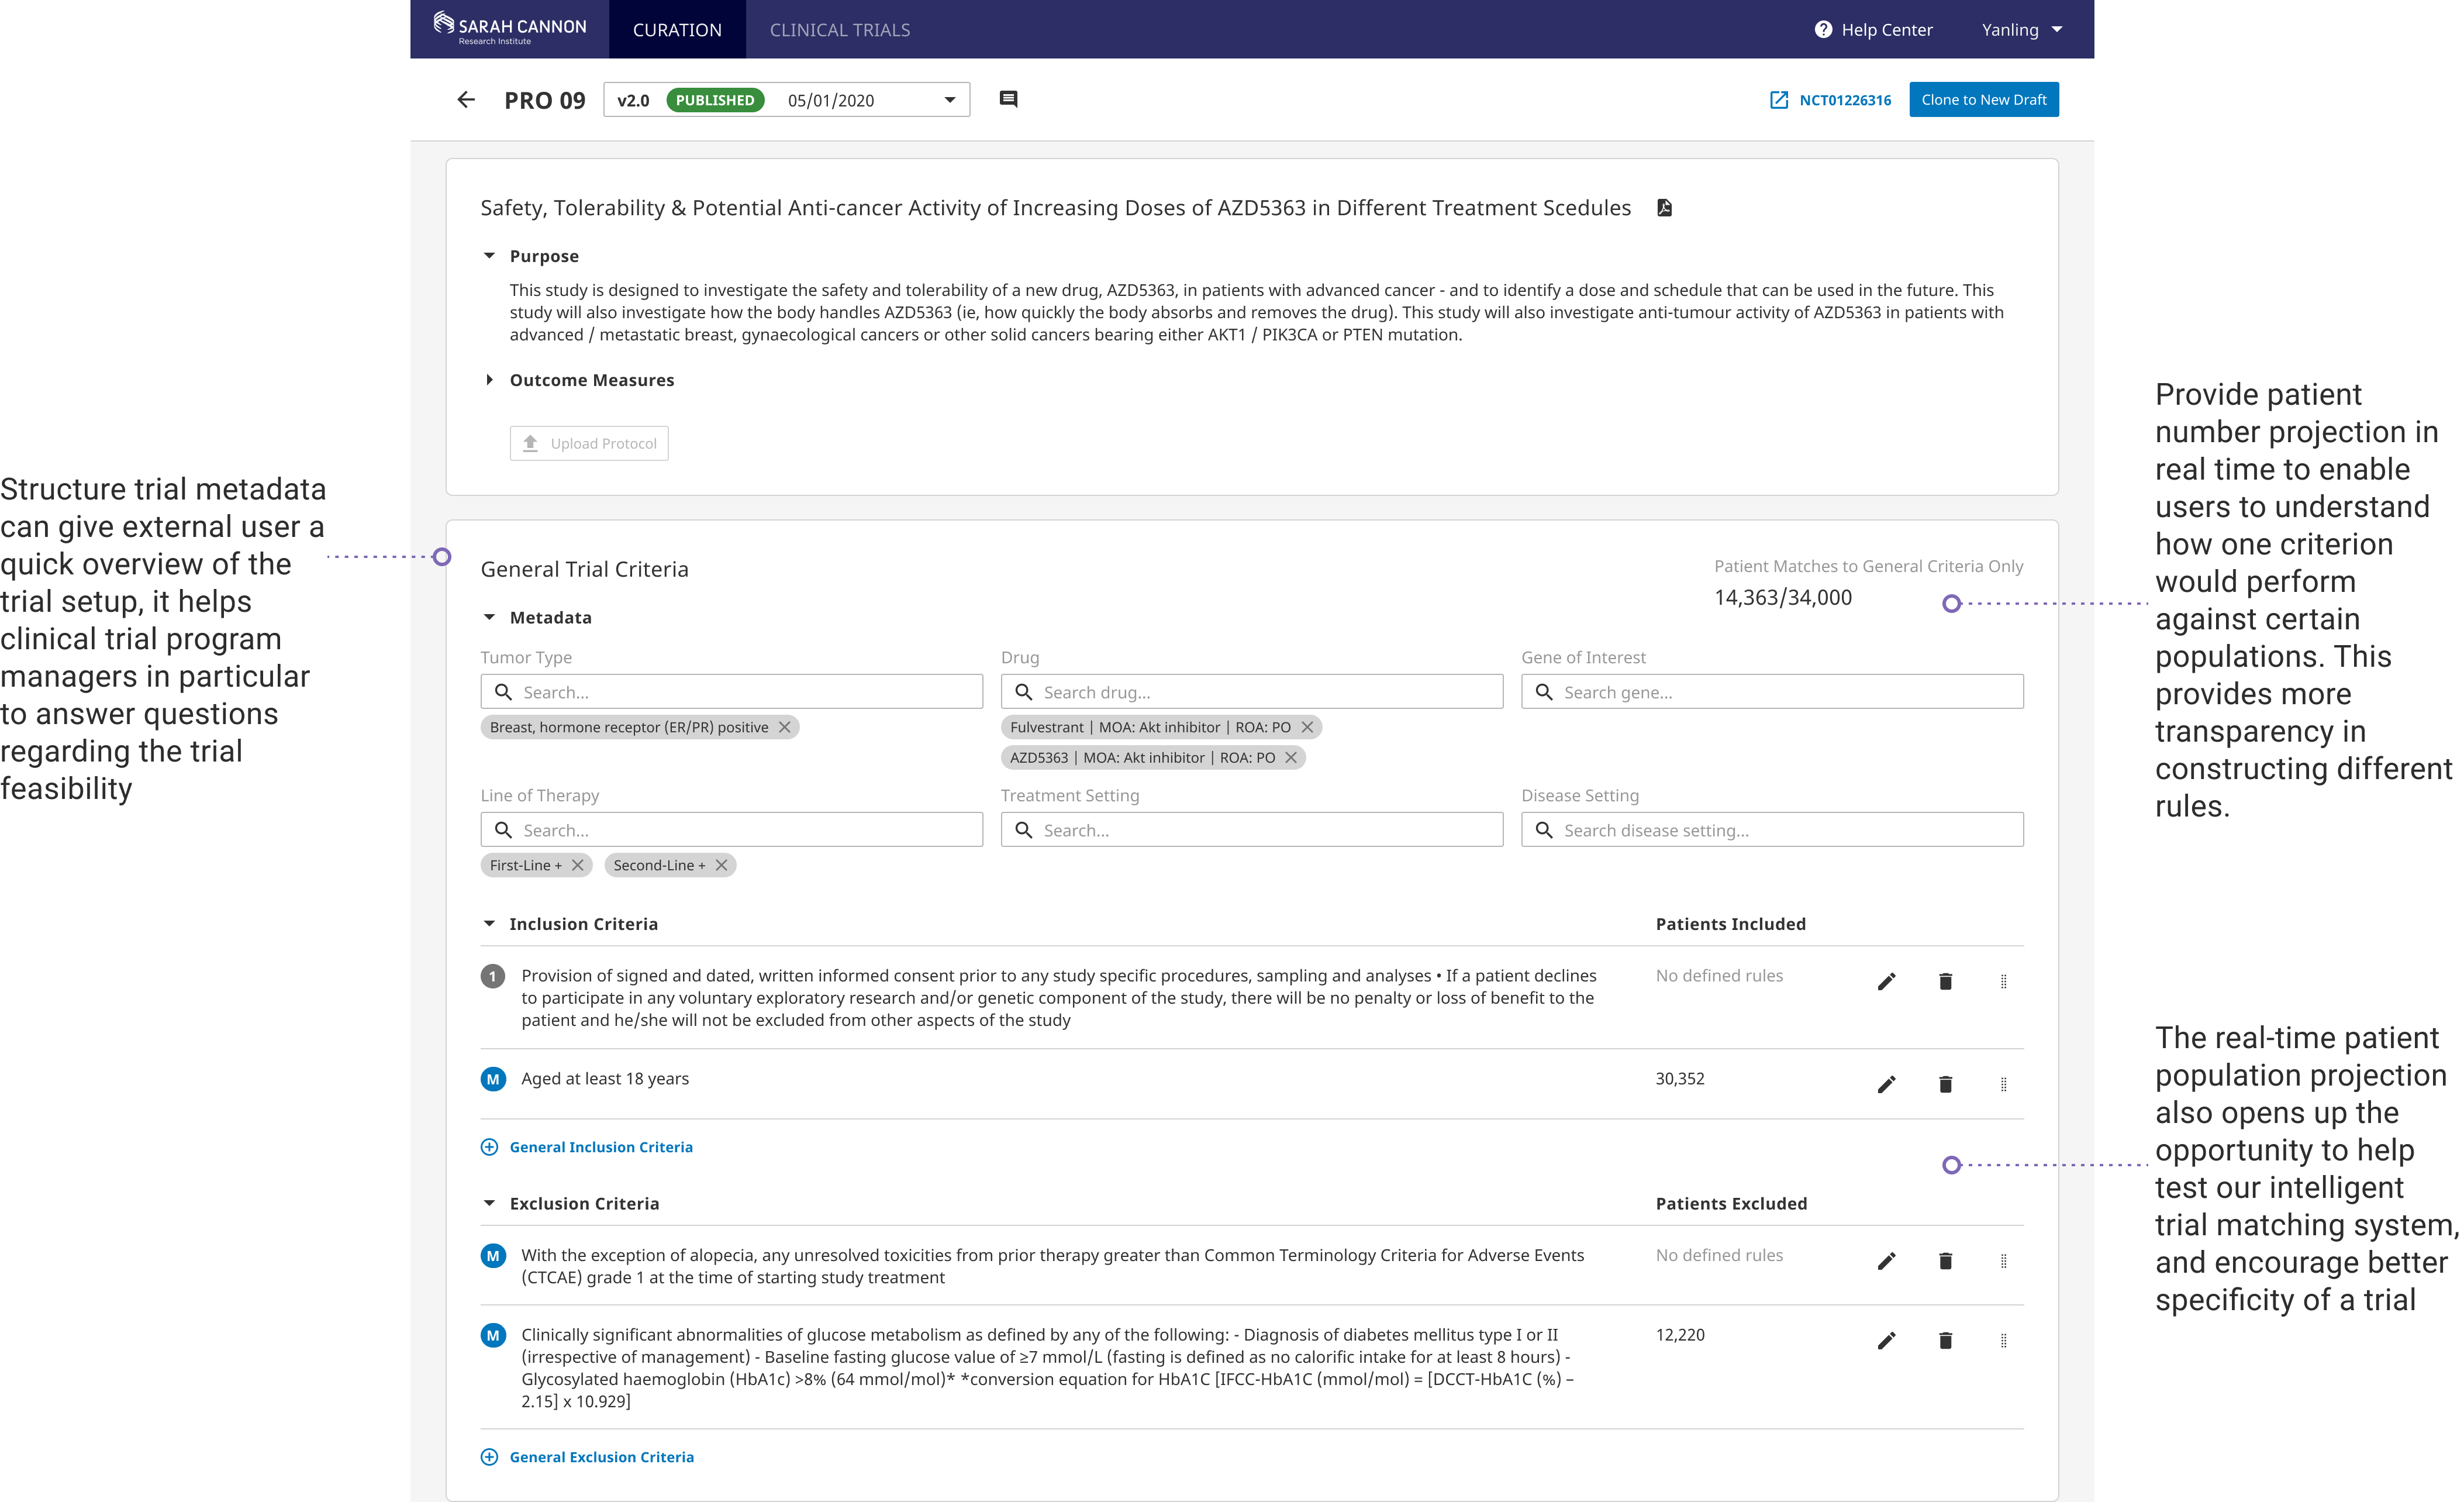Remove the Second-Line + tag
Image resolution: width=2464 pixels, height=1502 pixels.
tap(721, 865)
